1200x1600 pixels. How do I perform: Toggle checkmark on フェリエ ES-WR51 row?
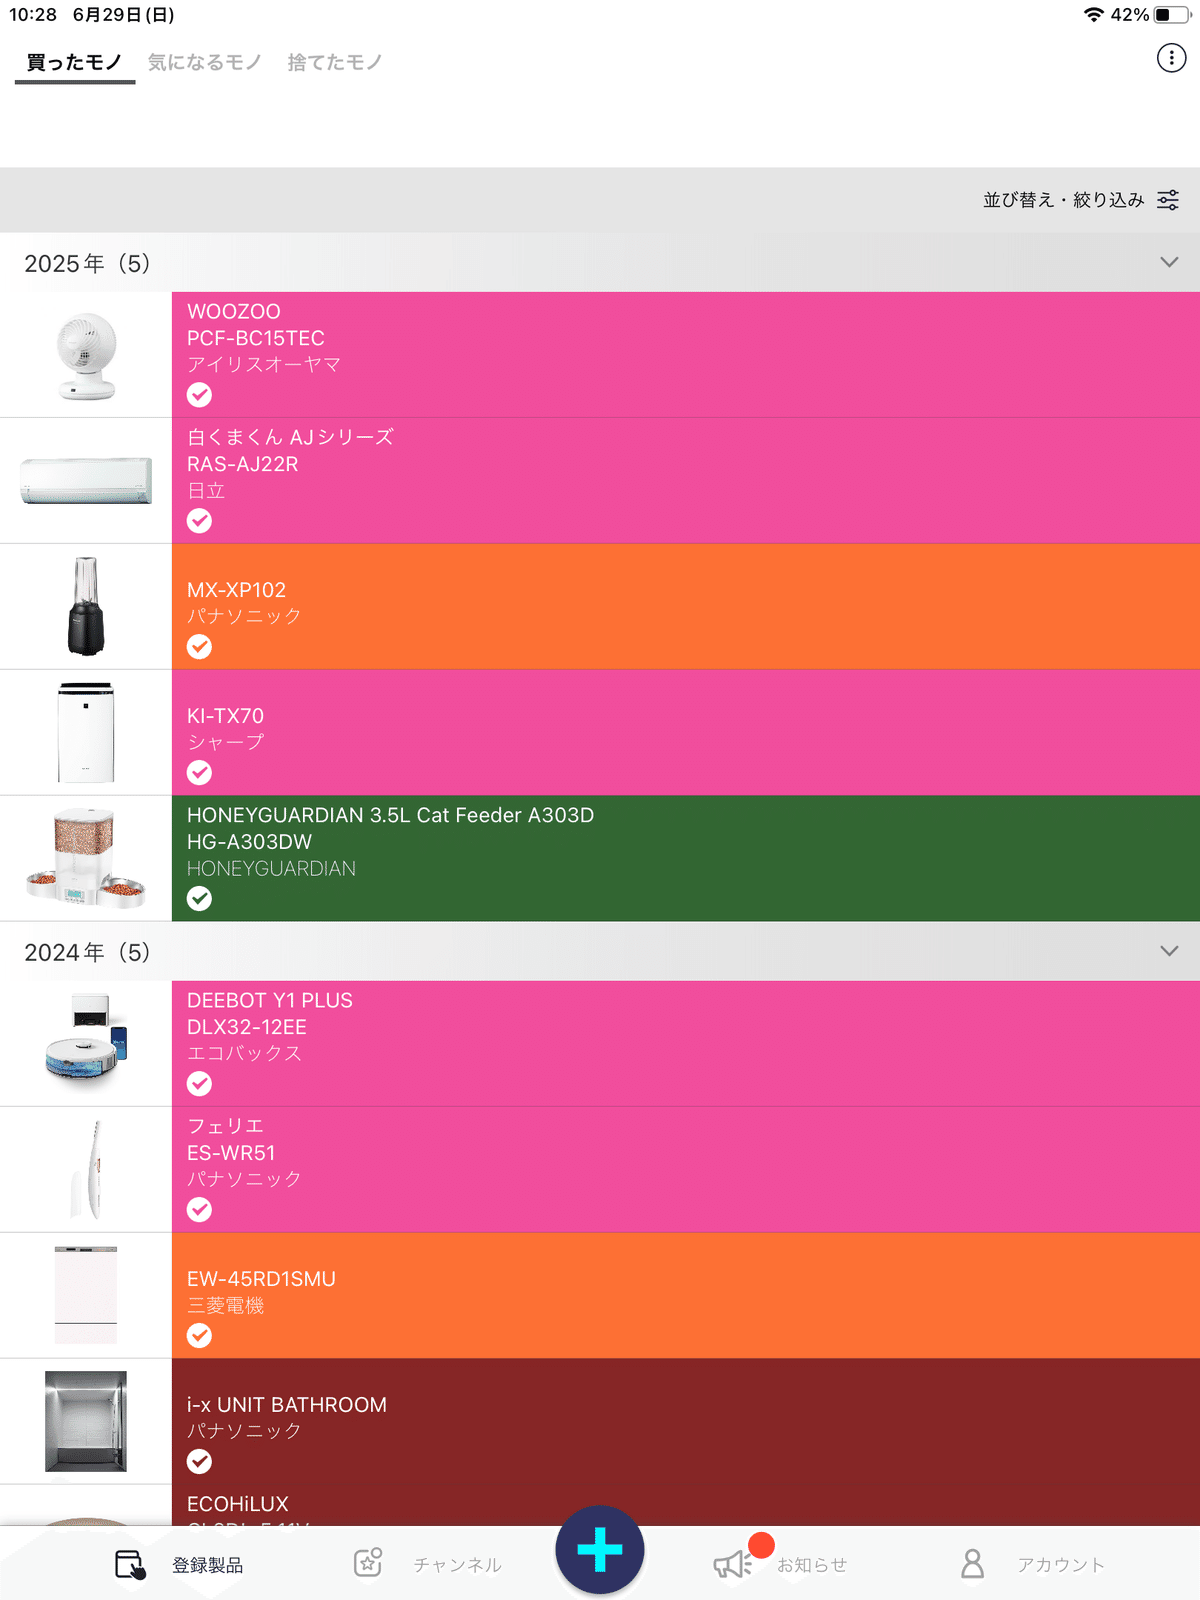[x=200, y=1210]
